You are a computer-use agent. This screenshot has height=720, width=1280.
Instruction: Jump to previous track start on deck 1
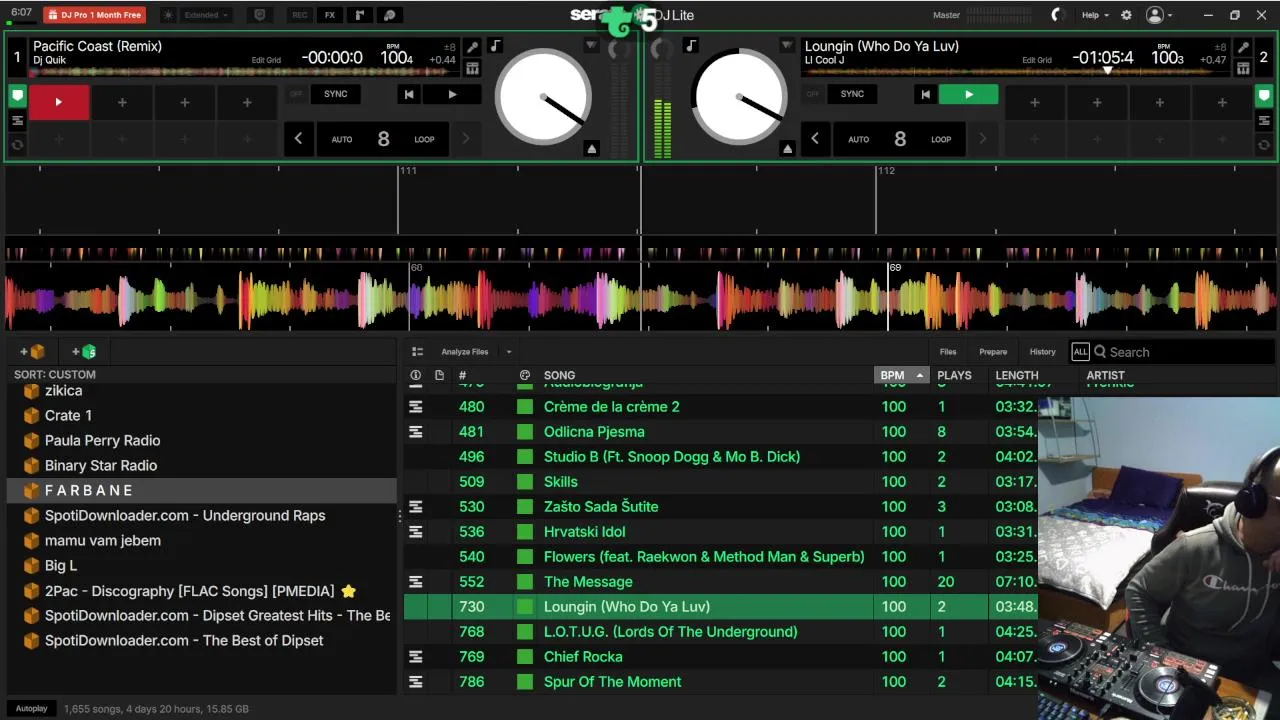(409, 94)
